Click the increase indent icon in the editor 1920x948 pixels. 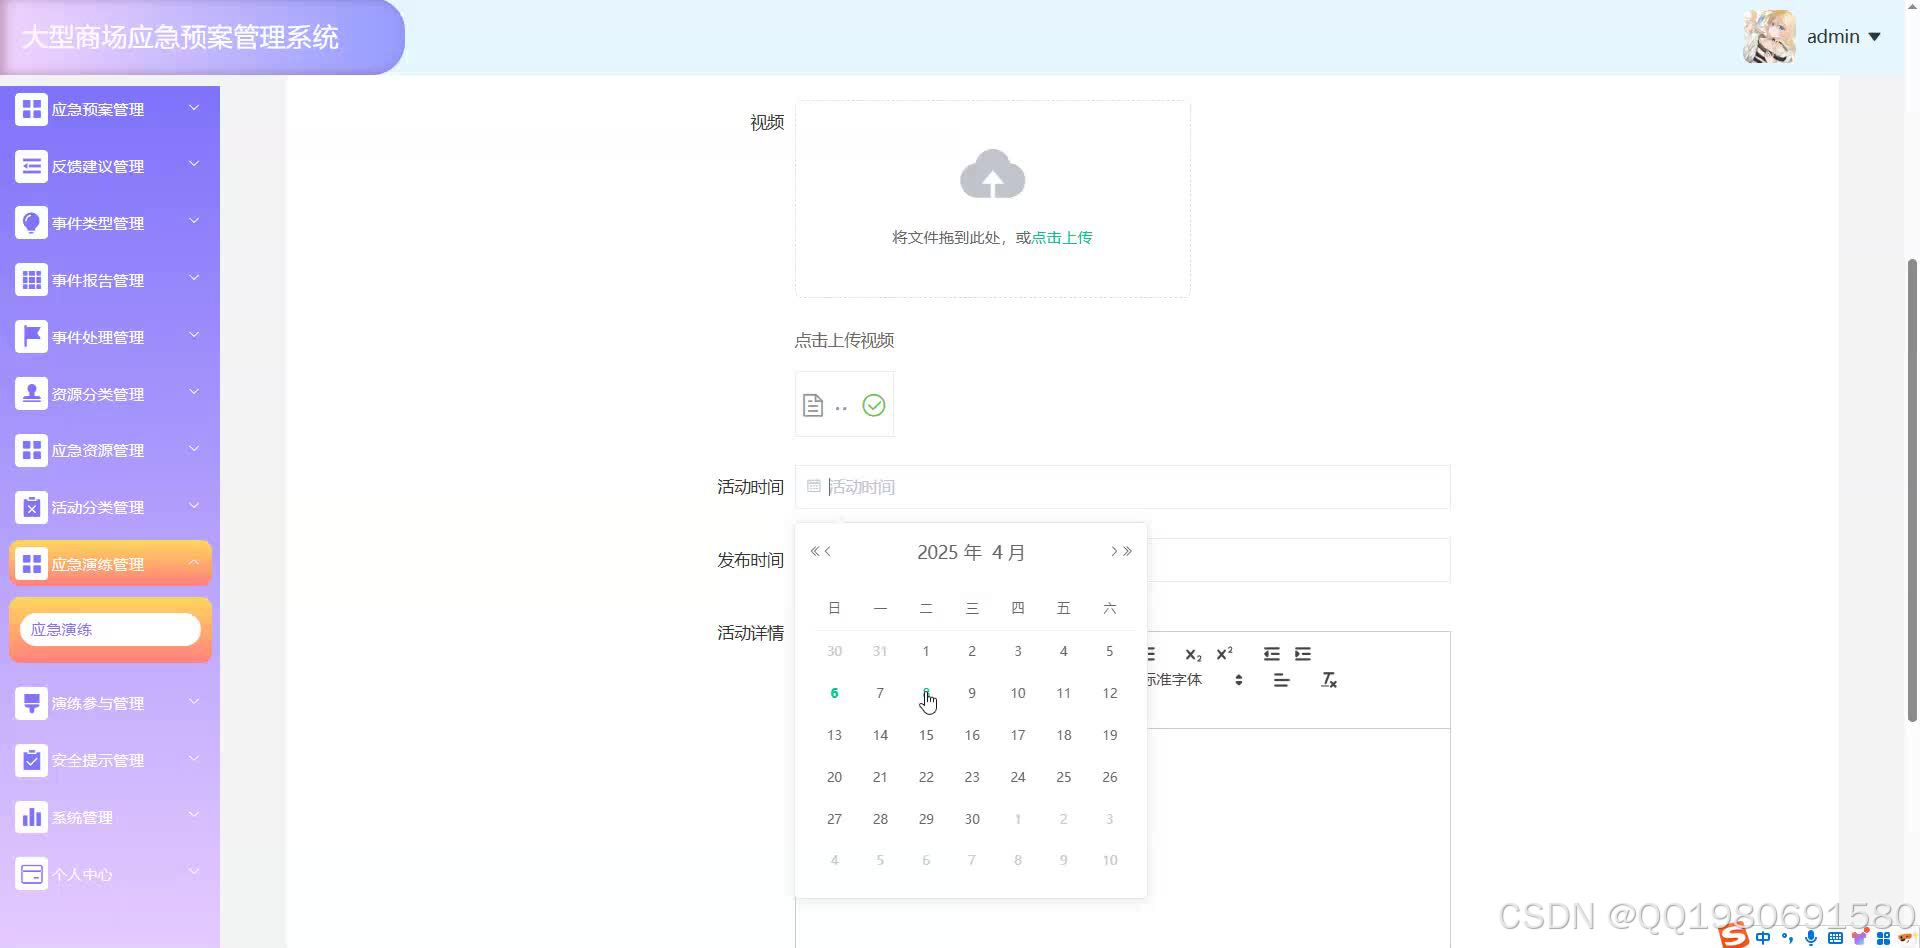[1301, 654]
